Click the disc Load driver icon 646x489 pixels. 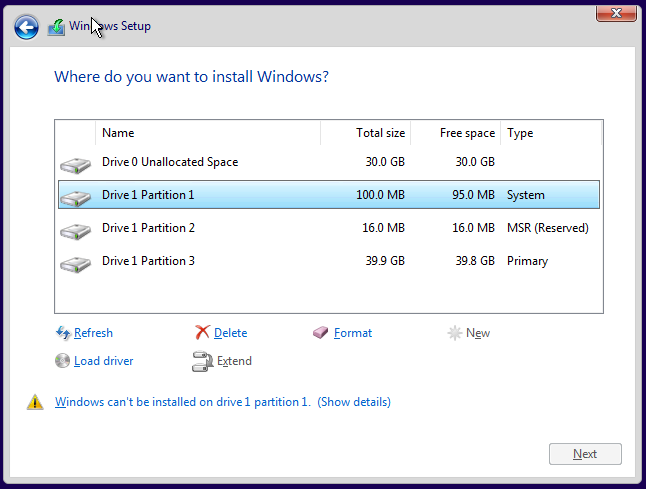63,361
